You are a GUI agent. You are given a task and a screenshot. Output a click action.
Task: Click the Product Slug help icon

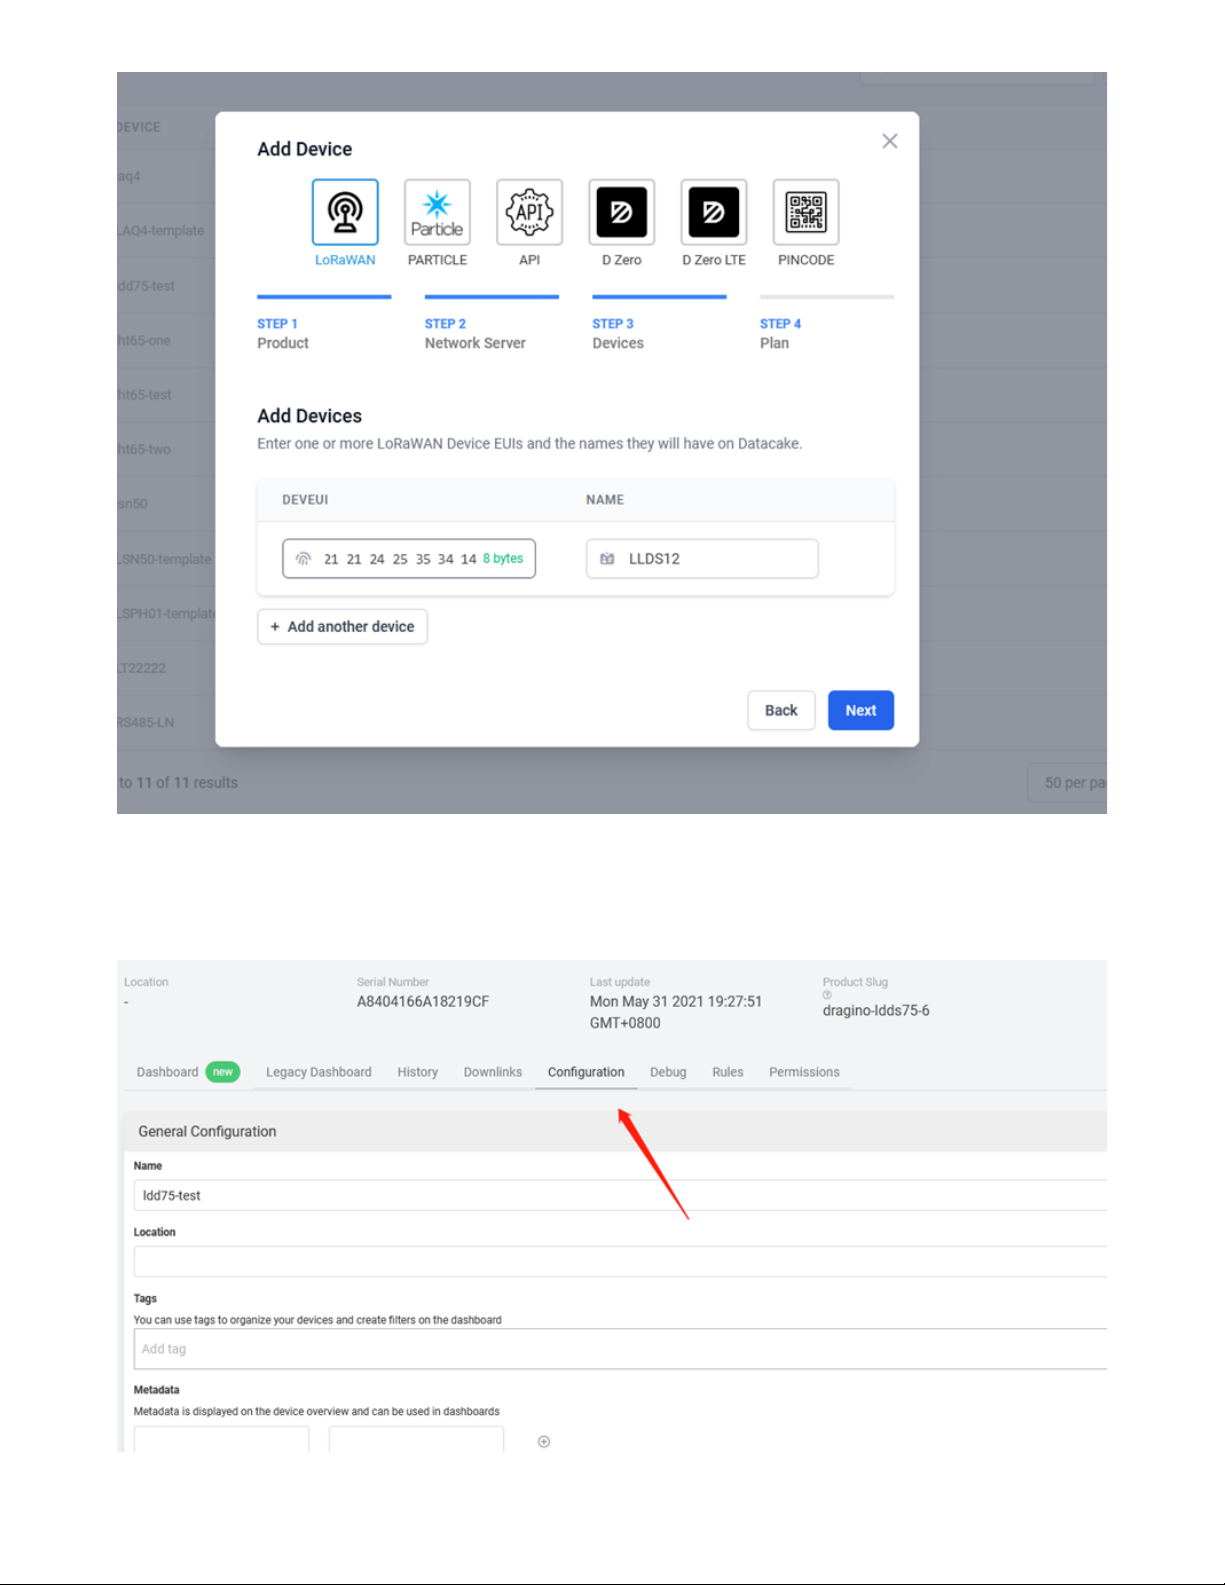pyautogui.click(x=827, y=995)
